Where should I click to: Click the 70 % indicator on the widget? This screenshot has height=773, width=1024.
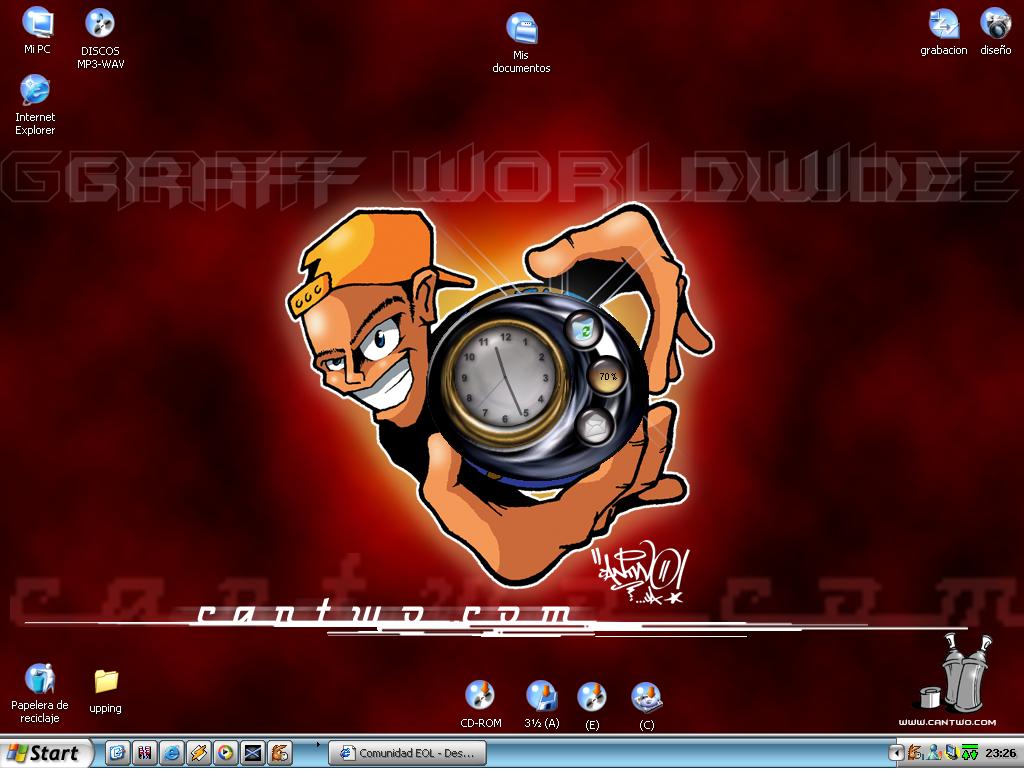(607, 377)
